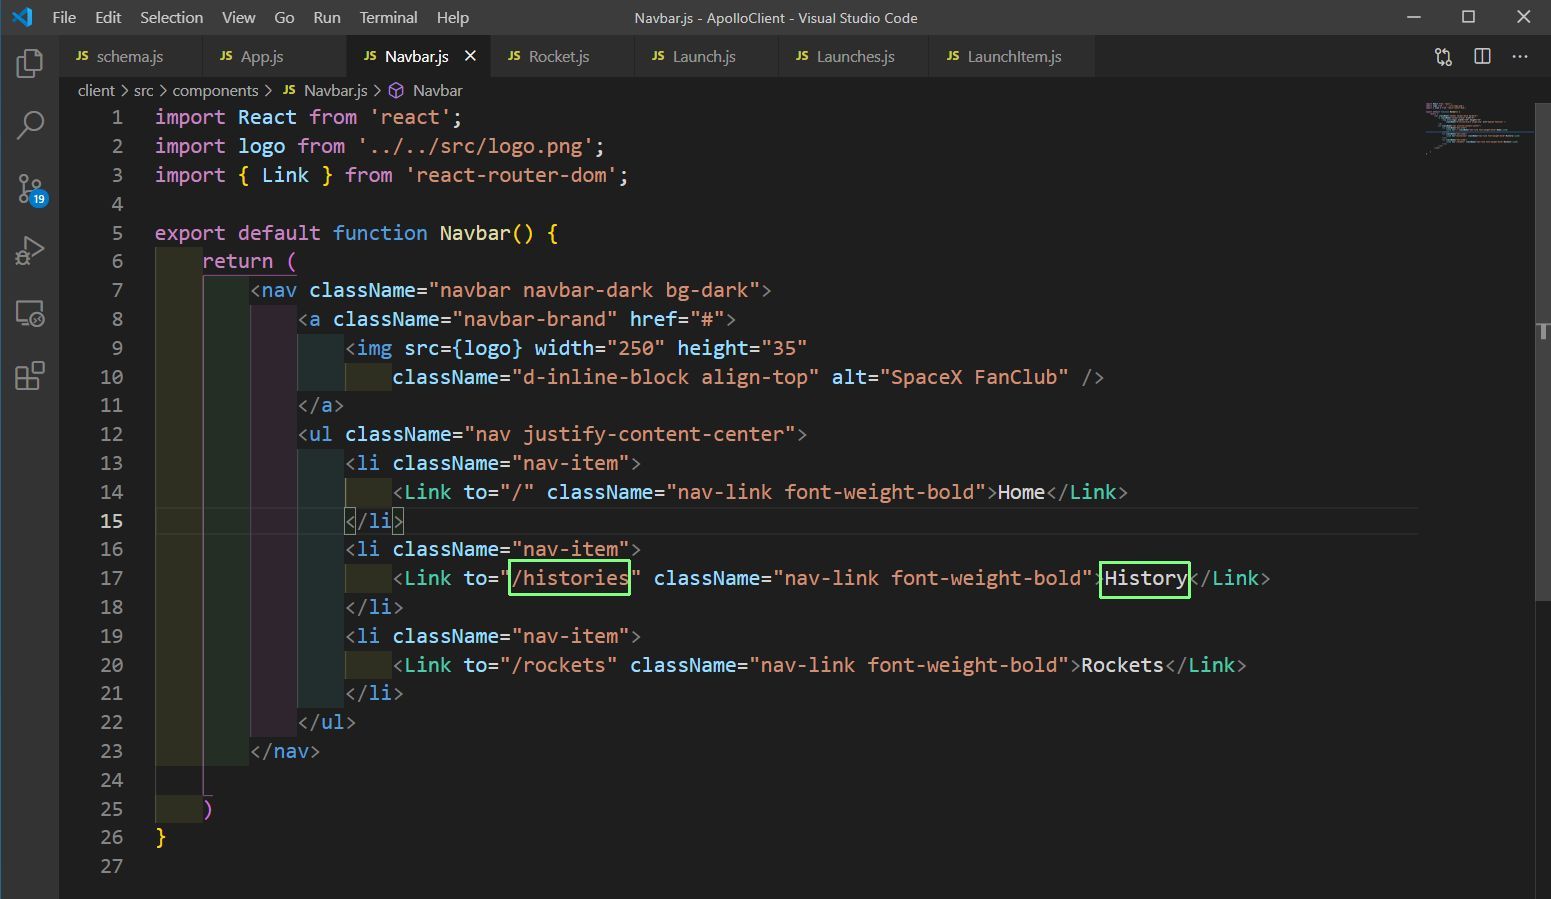
Task: Click line number 17 in the gutter
Action: click(111, 578)
